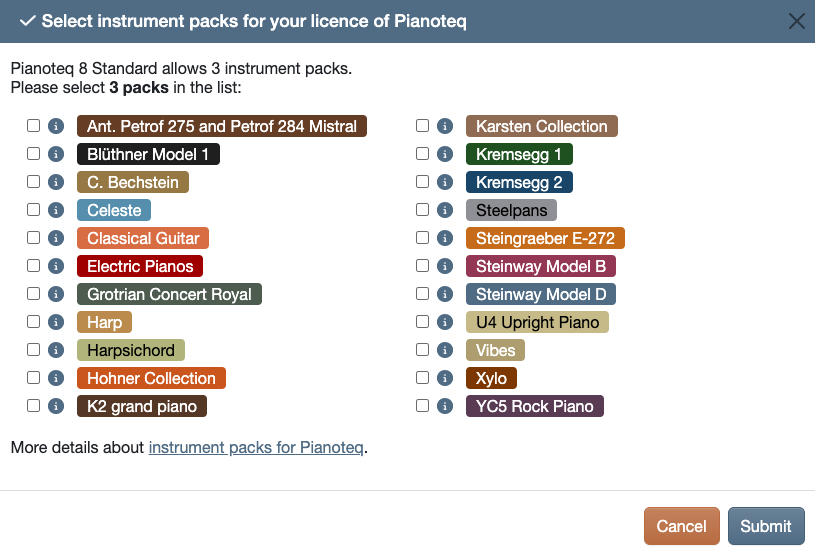Open info icon for Blüthner Model 1
815x555 pixels.
(56, 154)
